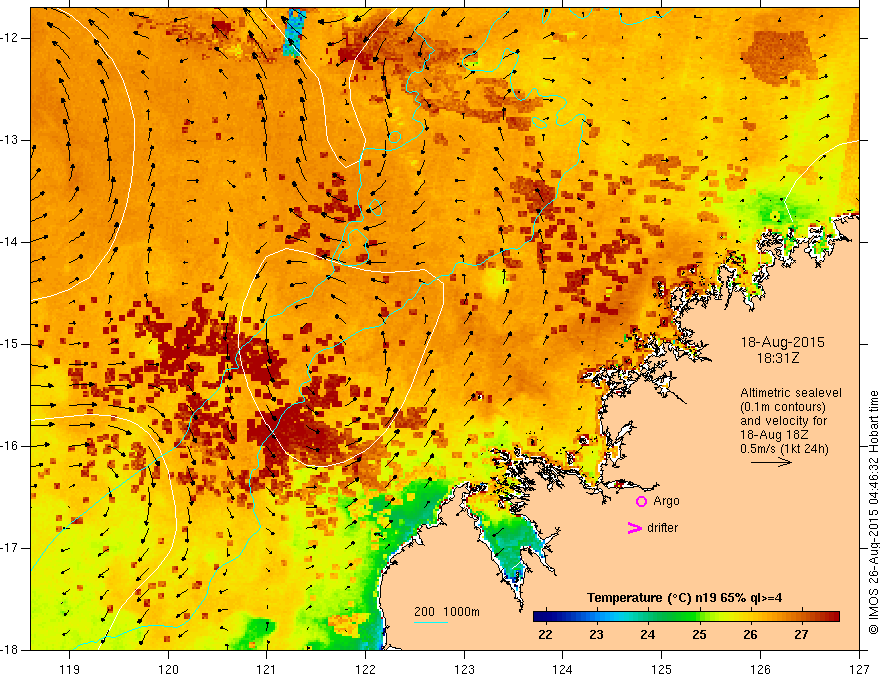Click the 0.5m/s velocity scale arrow

pos(771,462)
